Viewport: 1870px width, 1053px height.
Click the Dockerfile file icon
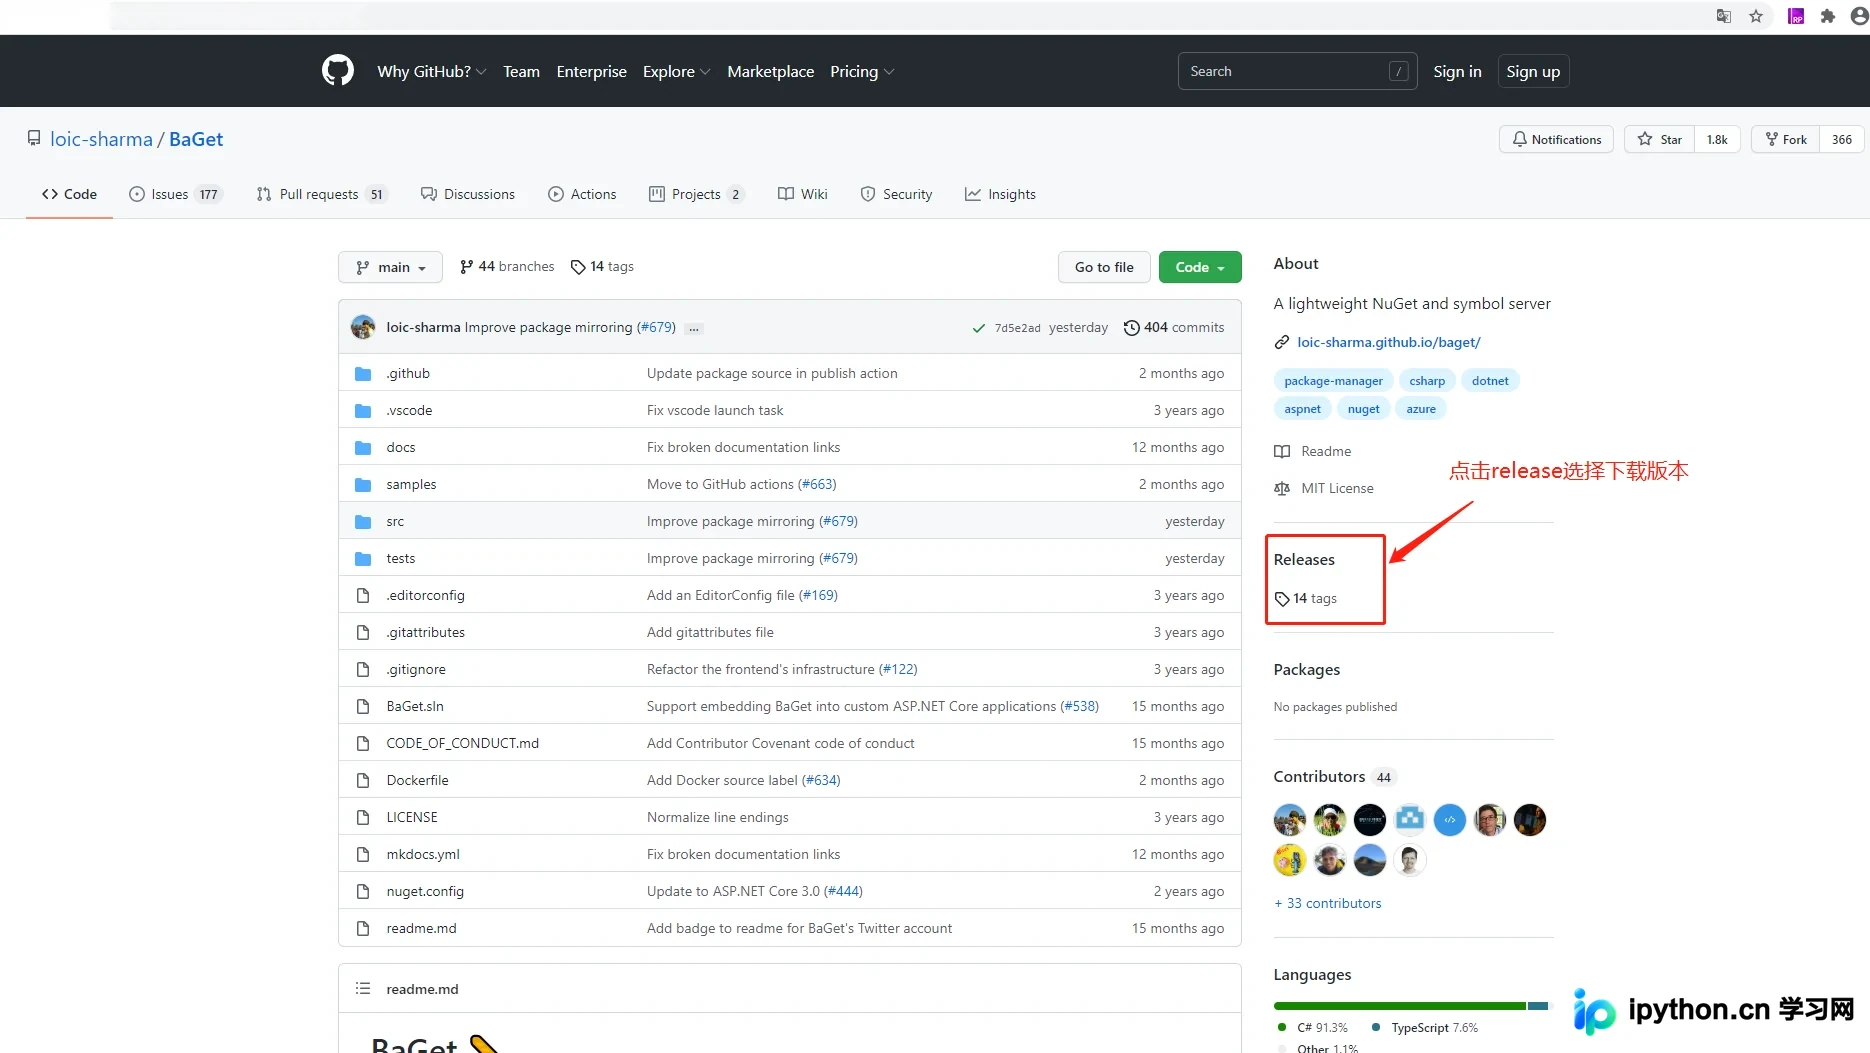click(x=363, y=781)
